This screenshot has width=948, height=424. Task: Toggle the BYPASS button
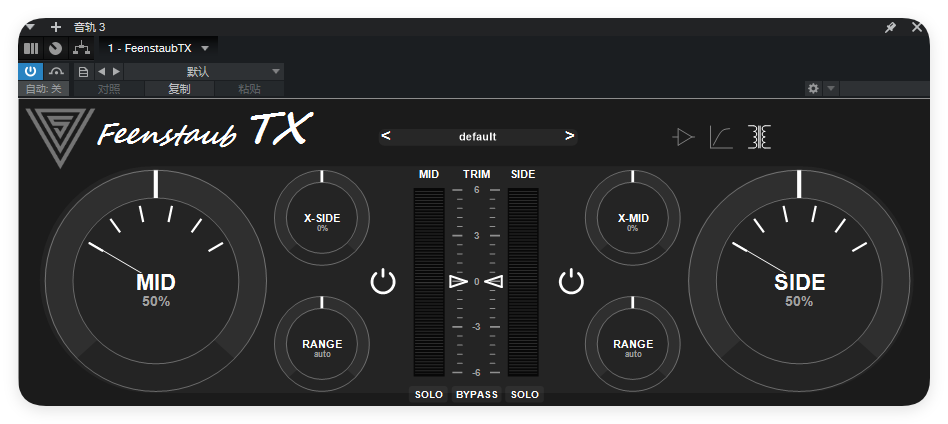476,394
